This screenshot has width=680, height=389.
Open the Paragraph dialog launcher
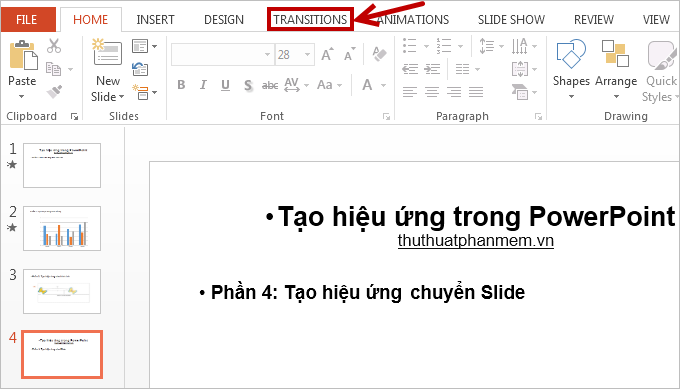[538, 116]
